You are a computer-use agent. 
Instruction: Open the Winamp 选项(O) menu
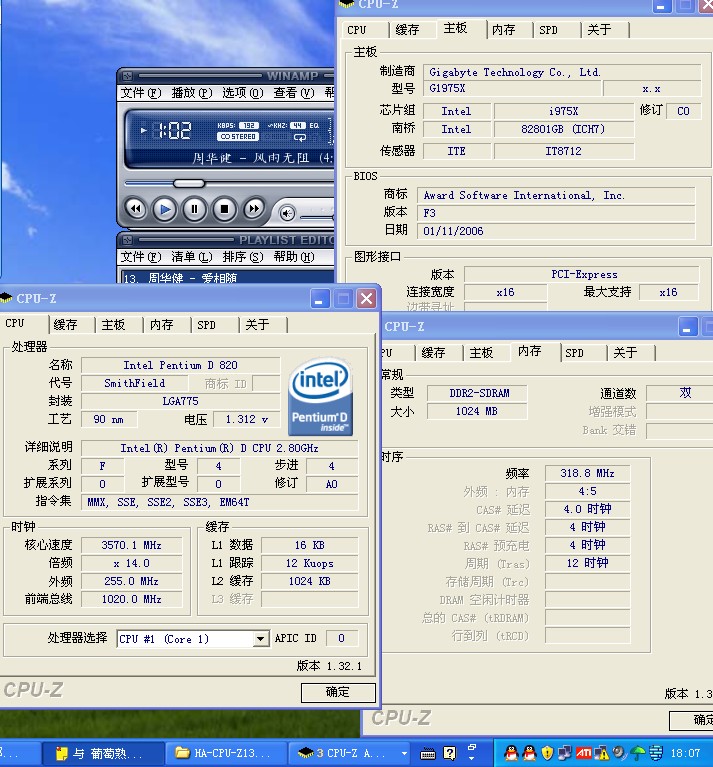[243, 92]
